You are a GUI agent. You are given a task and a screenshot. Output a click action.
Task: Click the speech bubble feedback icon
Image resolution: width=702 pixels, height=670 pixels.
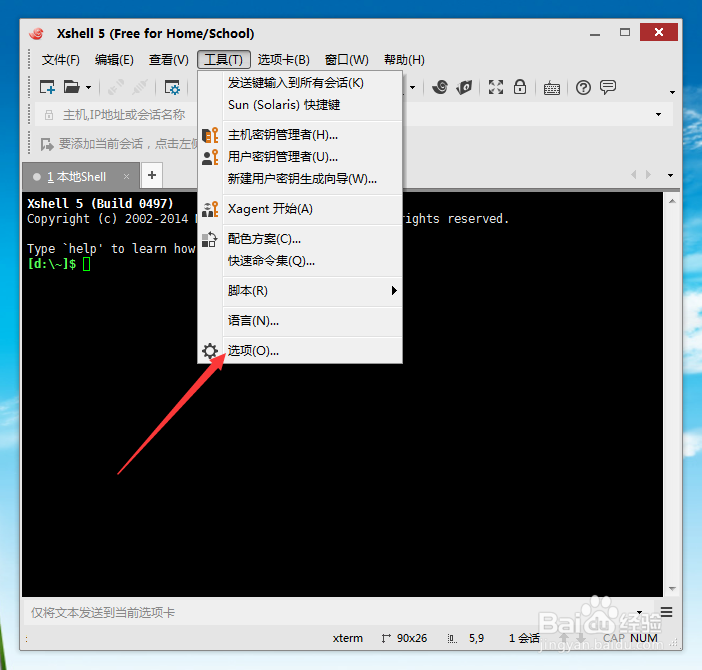pos(608,87)
